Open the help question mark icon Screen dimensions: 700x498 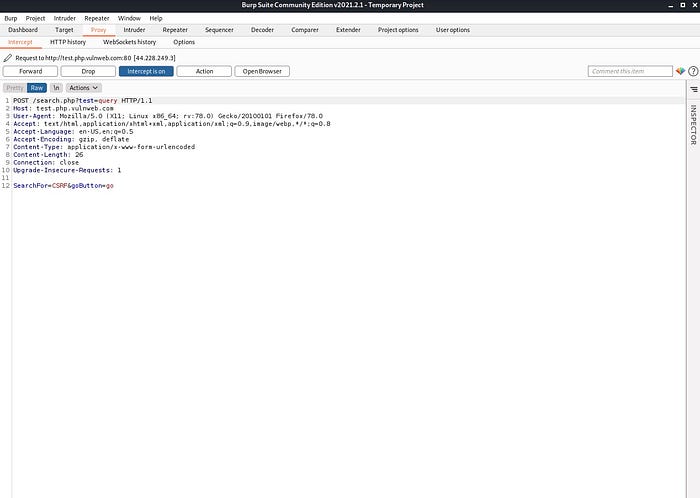(693, 71)
